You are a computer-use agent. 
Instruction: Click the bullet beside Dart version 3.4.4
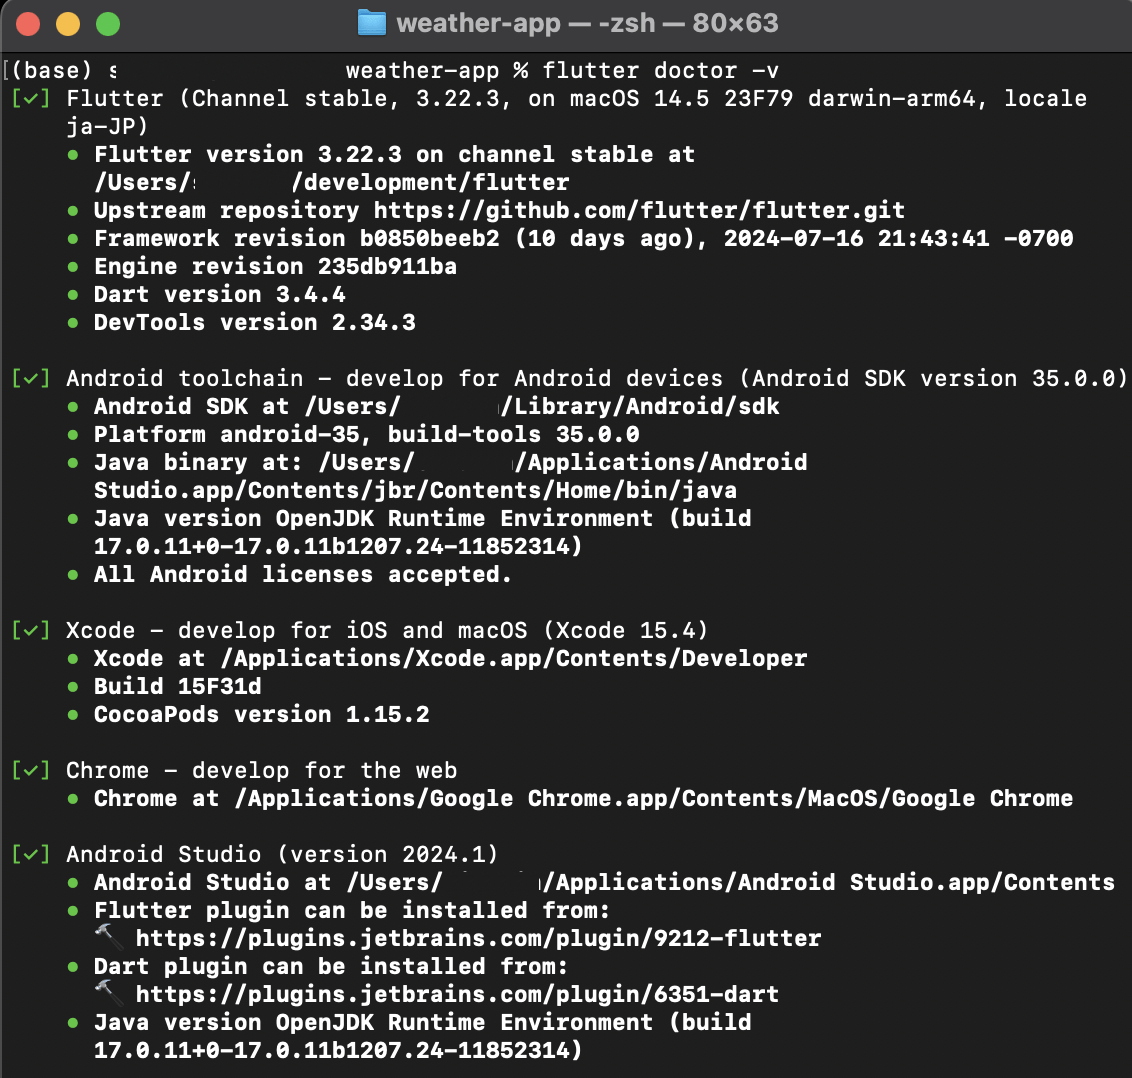pyautogui.click(x=75, y=294)
